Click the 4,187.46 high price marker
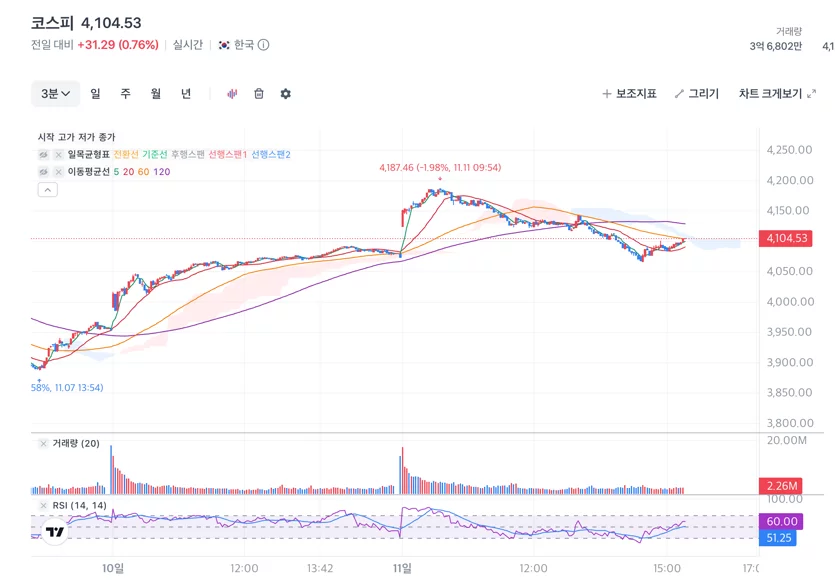Image resolution: width=835 pixels, height=581 pixels. (x=440, y=168)
